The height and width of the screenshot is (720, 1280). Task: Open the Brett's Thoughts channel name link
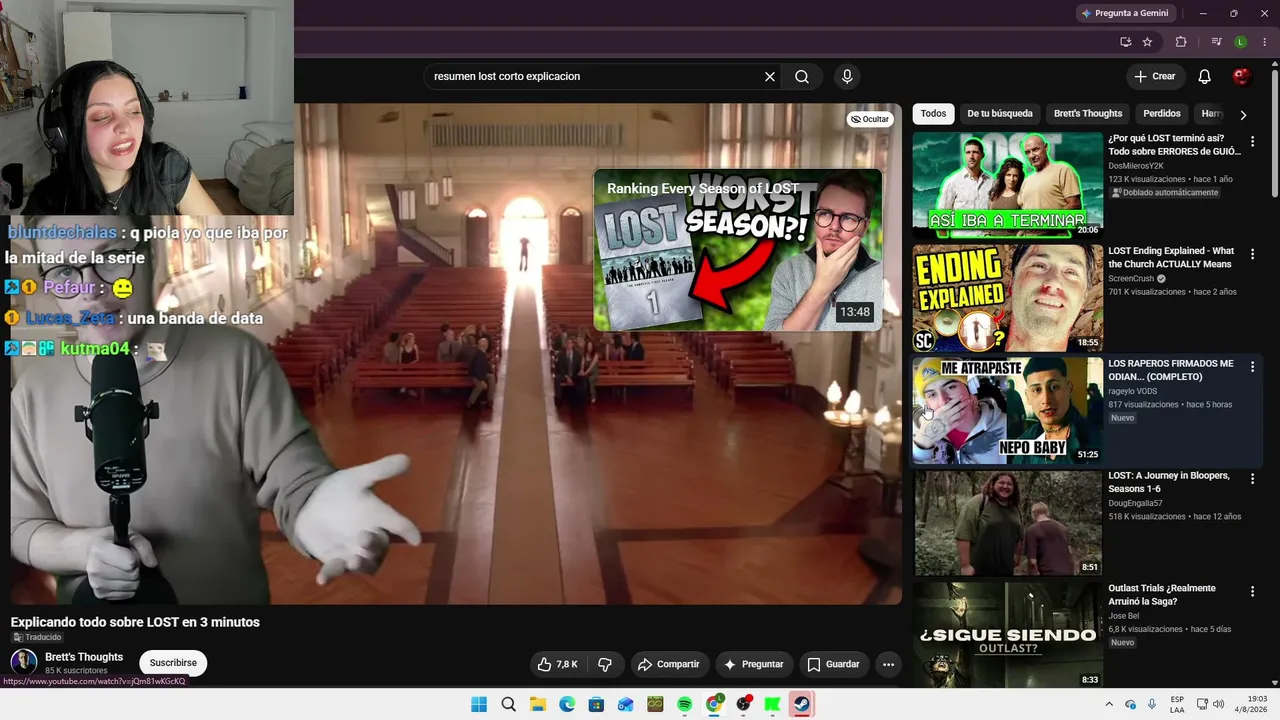tap(84, 657)
